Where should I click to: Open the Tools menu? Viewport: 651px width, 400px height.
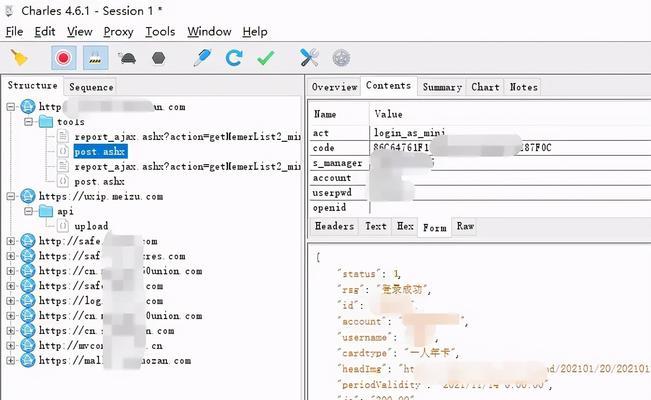click(x=160, y=32)
